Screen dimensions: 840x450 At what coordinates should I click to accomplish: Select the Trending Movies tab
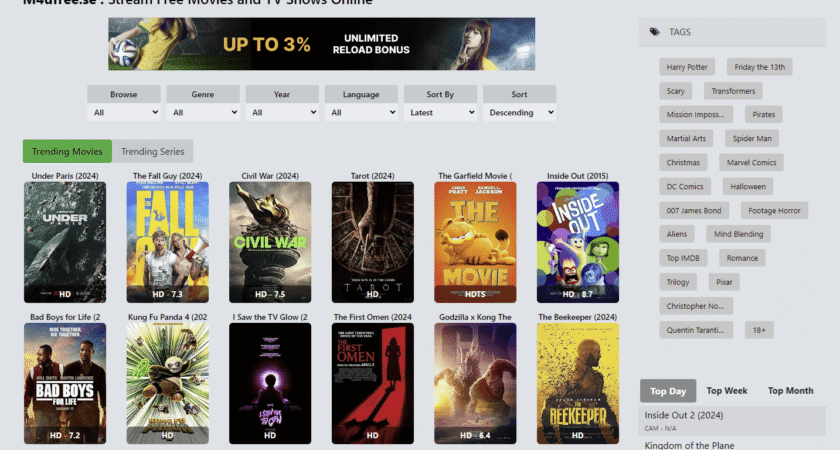(67, 152)
